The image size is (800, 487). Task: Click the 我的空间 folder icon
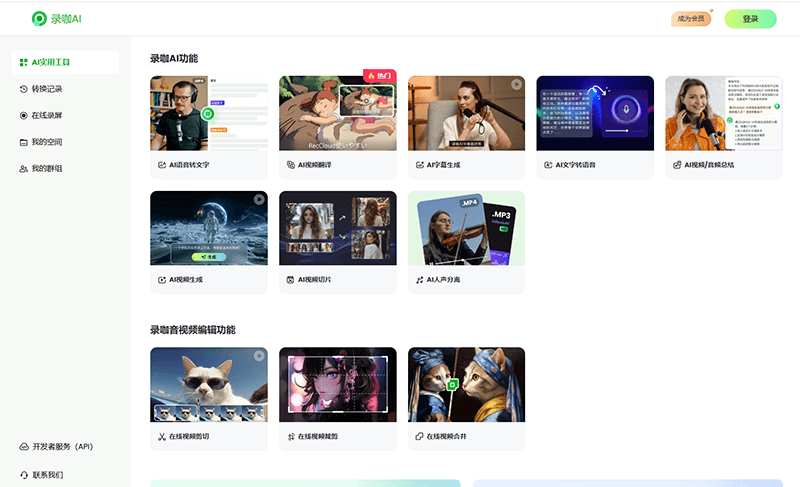[x=24, y=142]
